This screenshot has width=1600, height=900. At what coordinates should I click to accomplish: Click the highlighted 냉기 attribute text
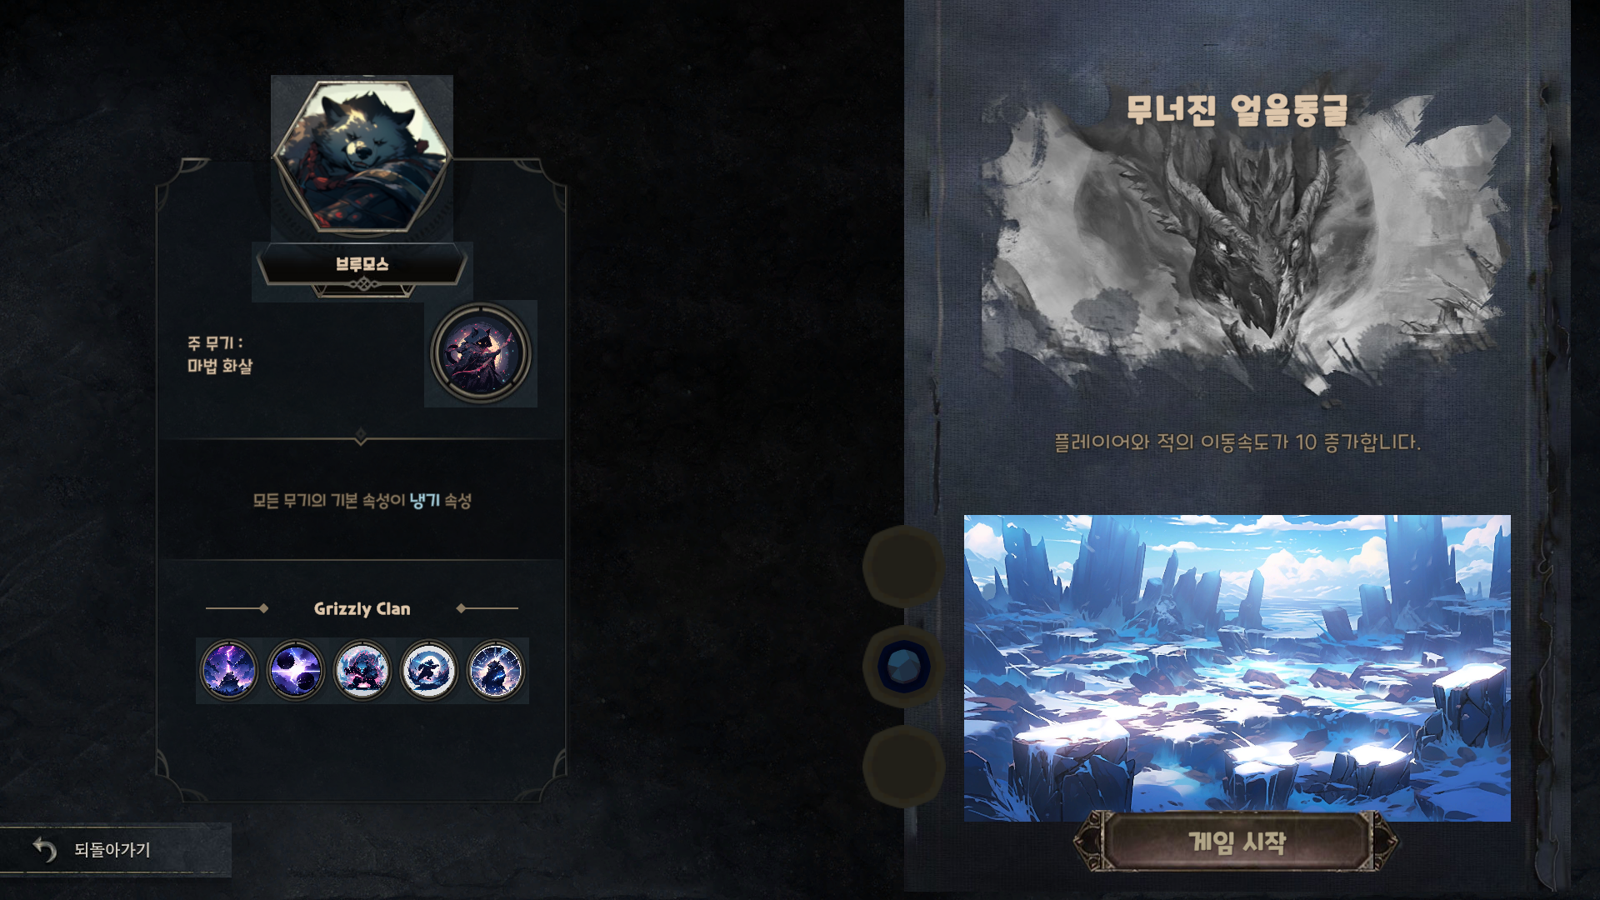[x=424, y=500]
